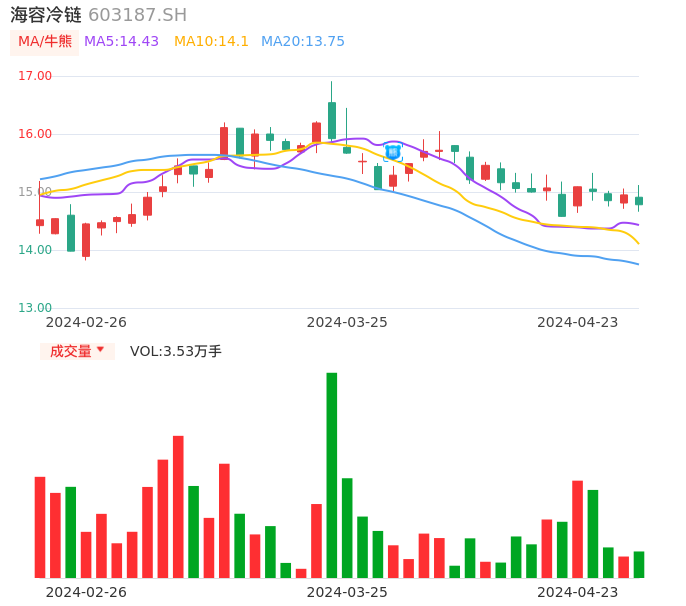Click the stock name 海容冷链
This screenshot has height=606, width=686.
point(46,15)
